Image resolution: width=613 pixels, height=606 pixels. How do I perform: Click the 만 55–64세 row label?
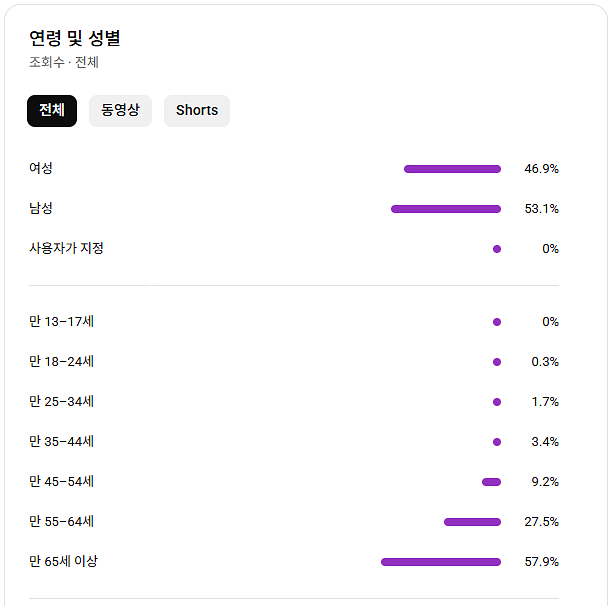pos(62,521)
